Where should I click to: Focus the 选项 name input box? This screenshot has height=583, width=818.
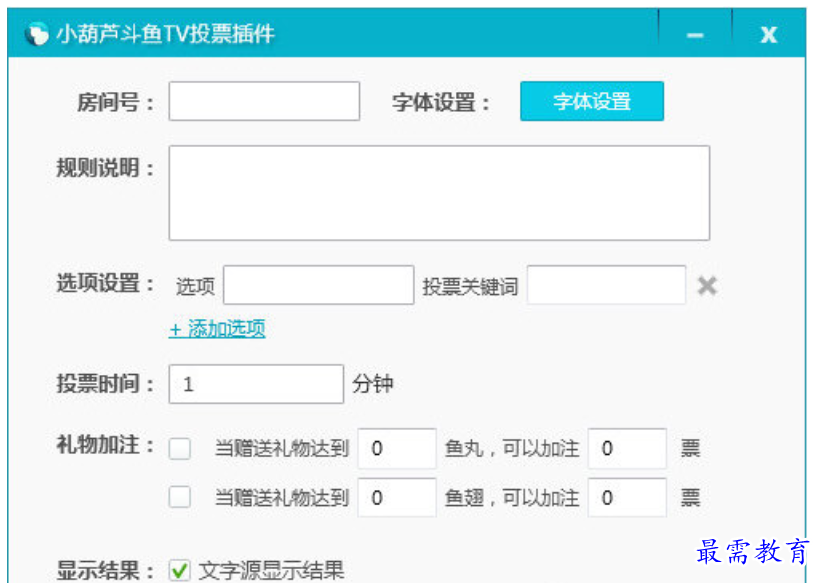coord(318,285)
